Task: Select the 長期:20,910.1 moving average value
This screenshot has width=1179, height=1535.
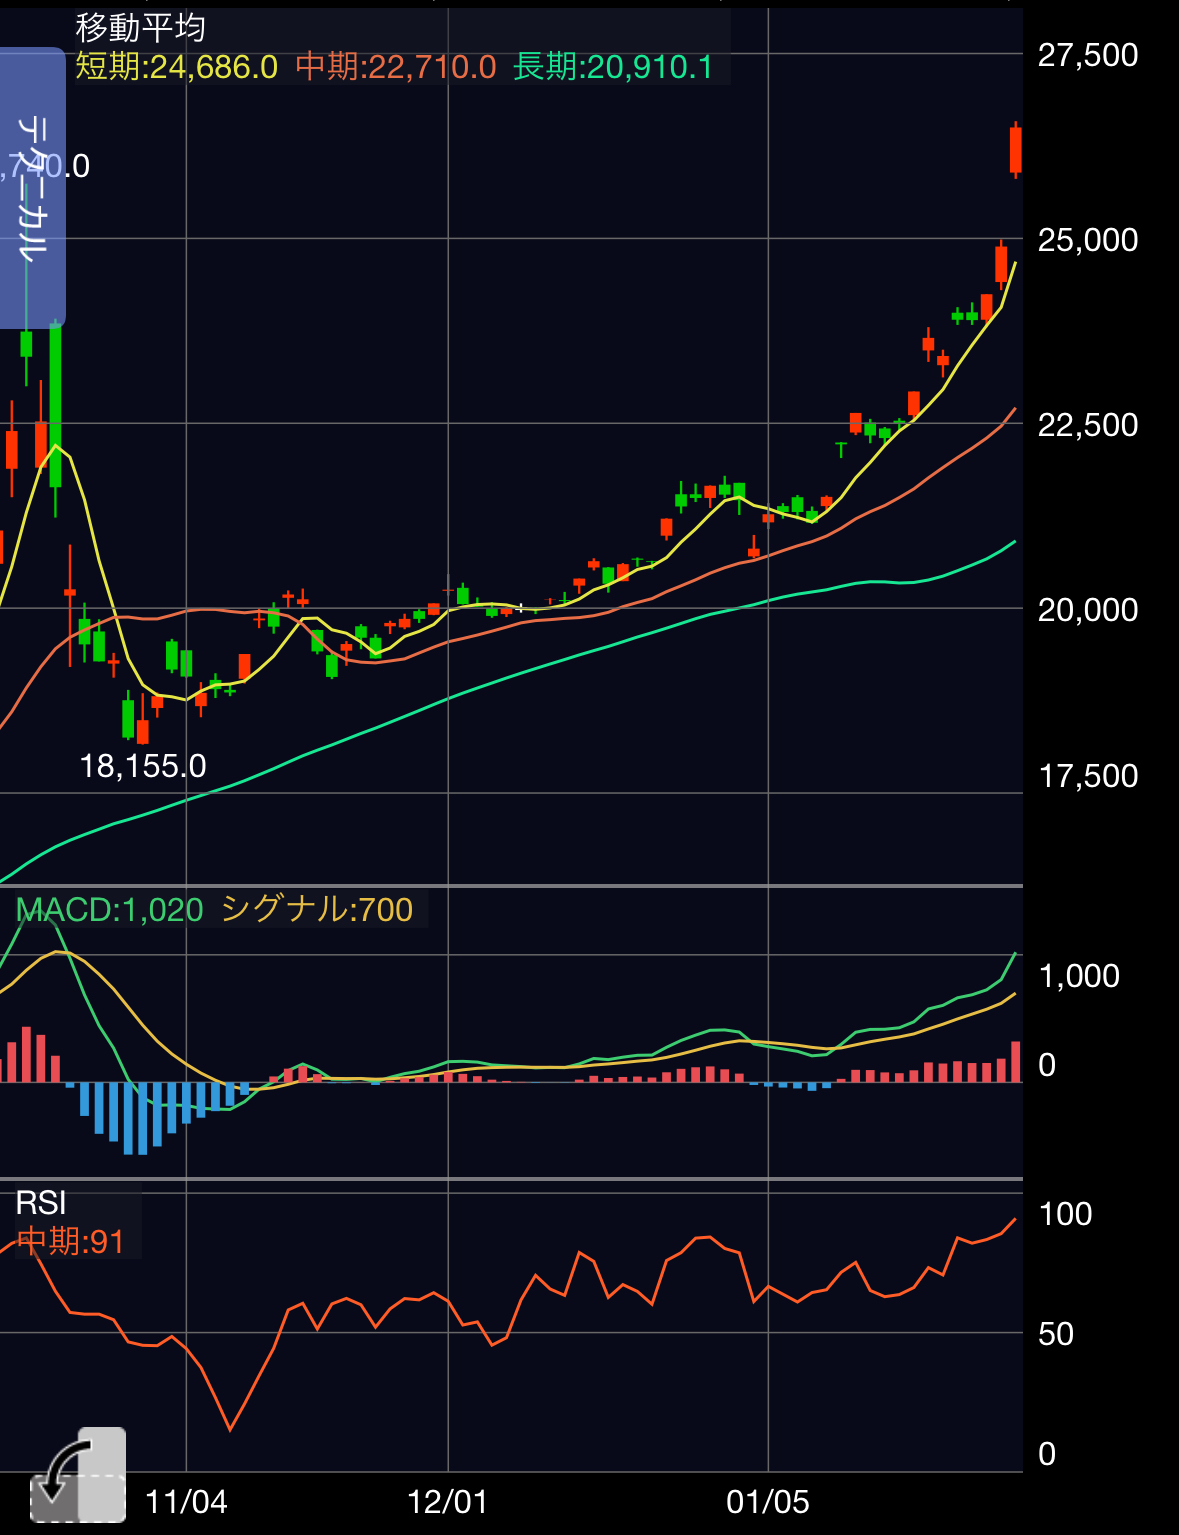Action: point(613,67)
